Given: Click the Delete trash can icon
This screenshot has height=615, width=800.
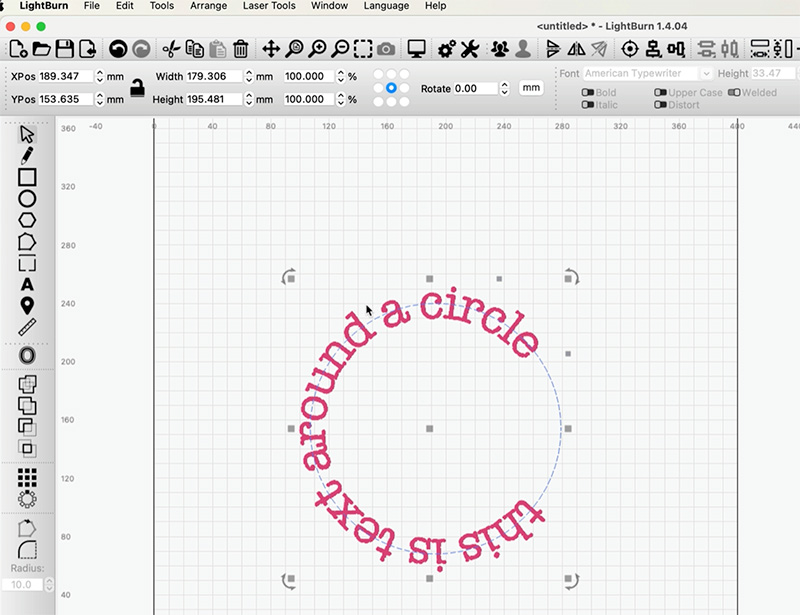Looking at the screenshot, I should point(240,48).
